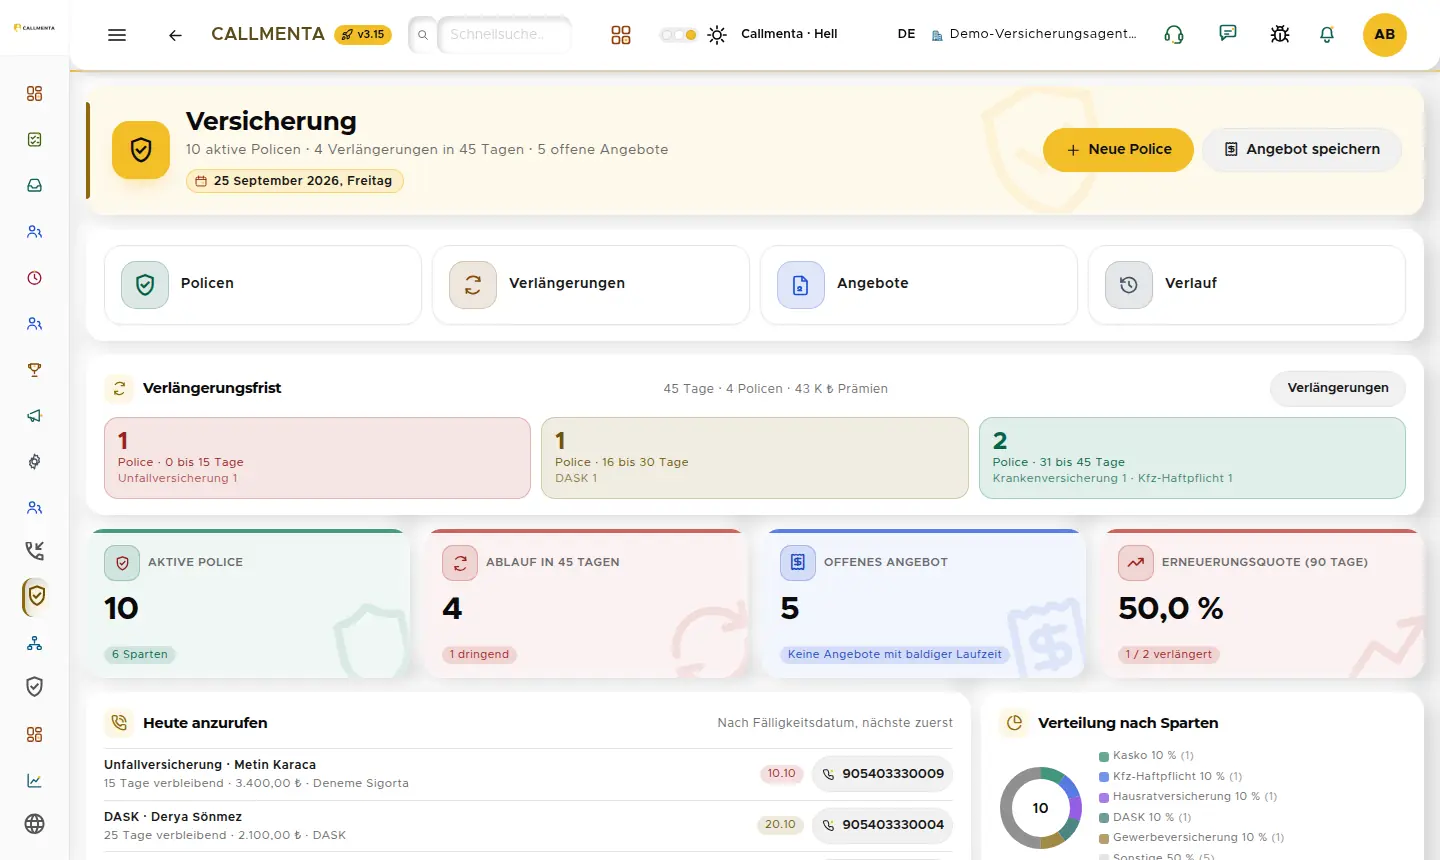Switch to the Verlängerungen tab
1440x860 pixels.
click(591, 285)
